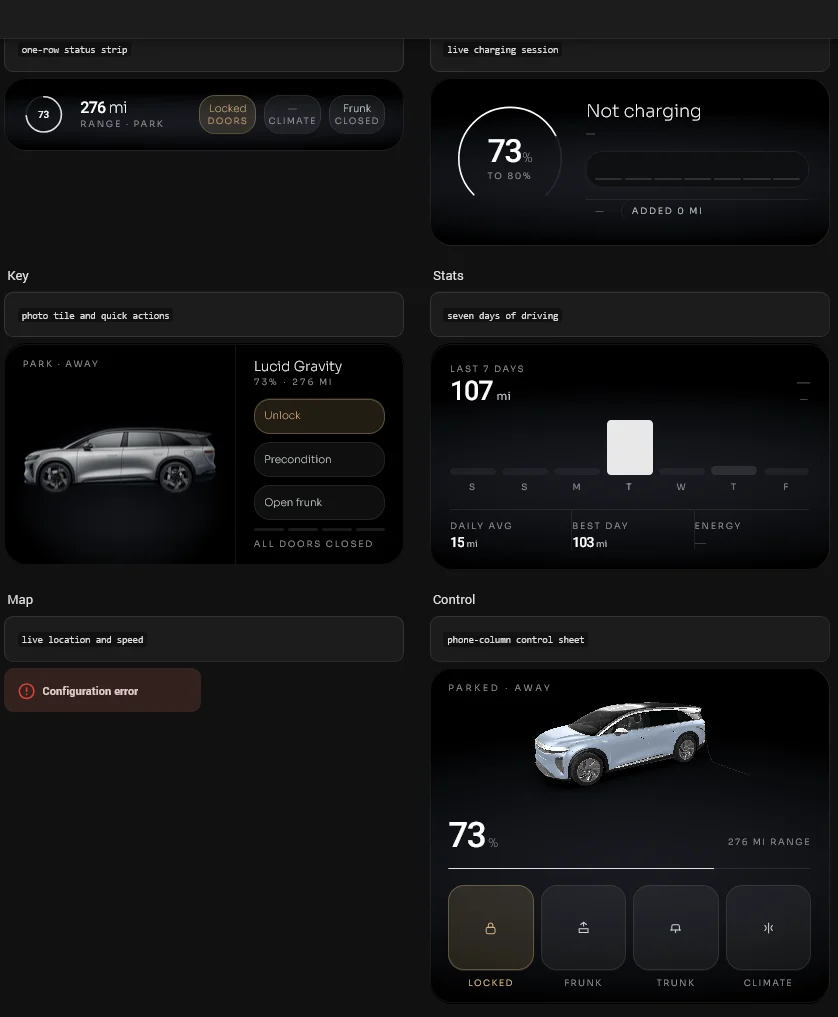Click the Map section heading

click(x=20, y=600)
